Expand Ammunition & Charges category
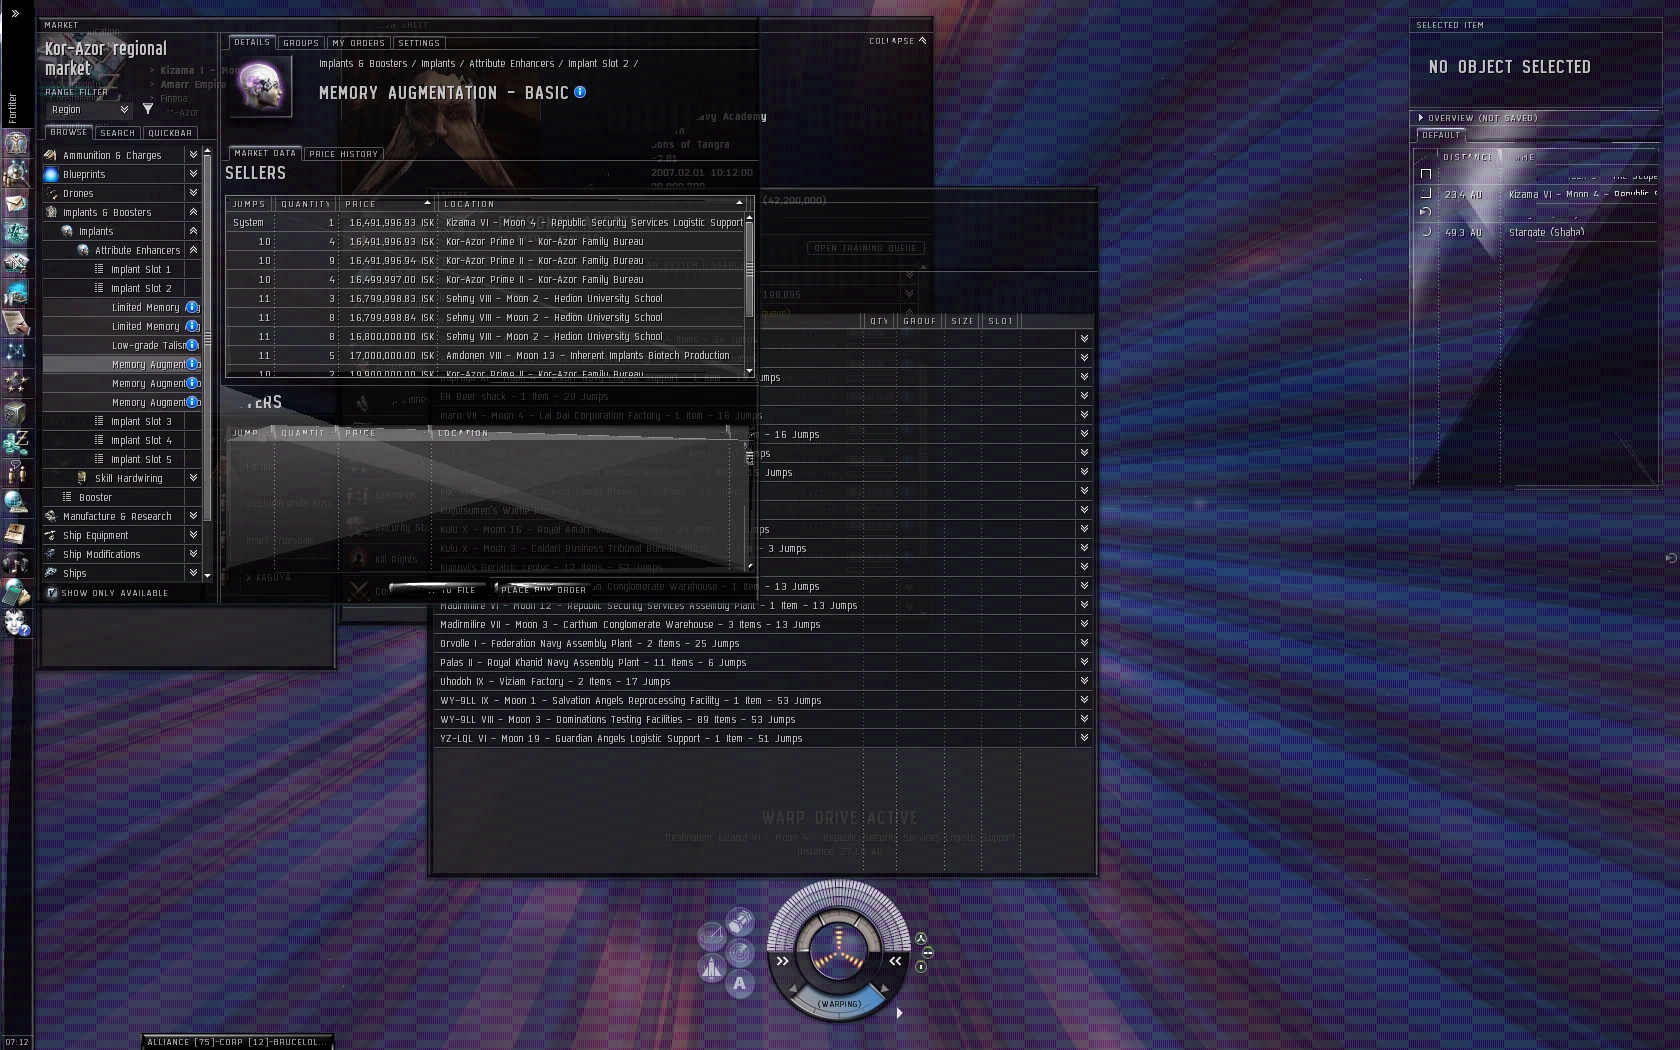 point(193,155)
